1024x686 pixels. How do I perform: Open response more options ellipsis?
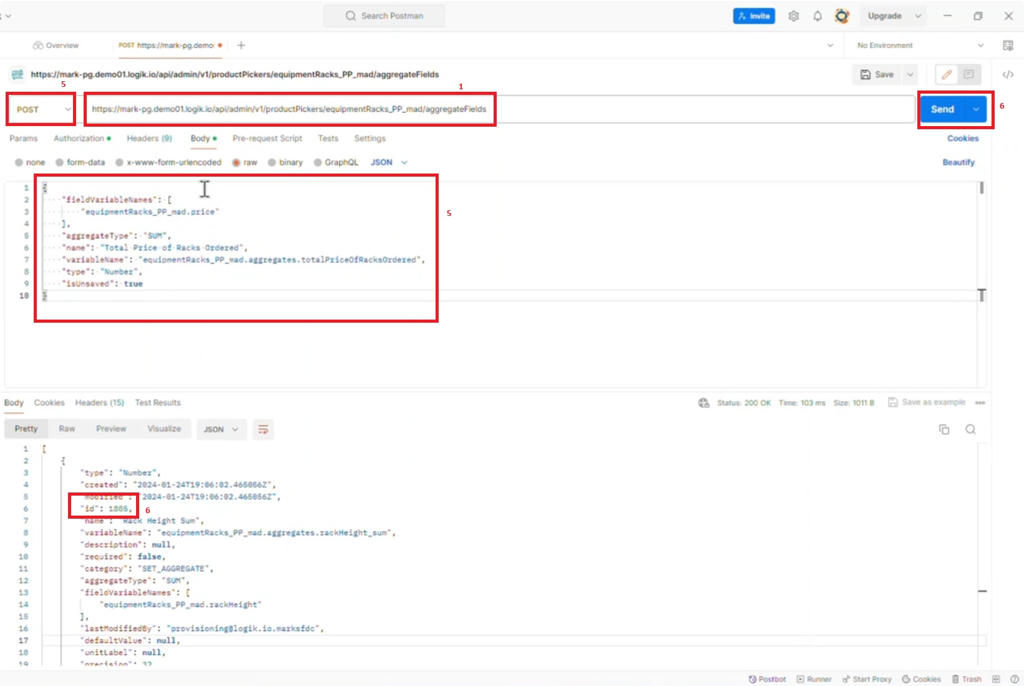tap(980, 403)
